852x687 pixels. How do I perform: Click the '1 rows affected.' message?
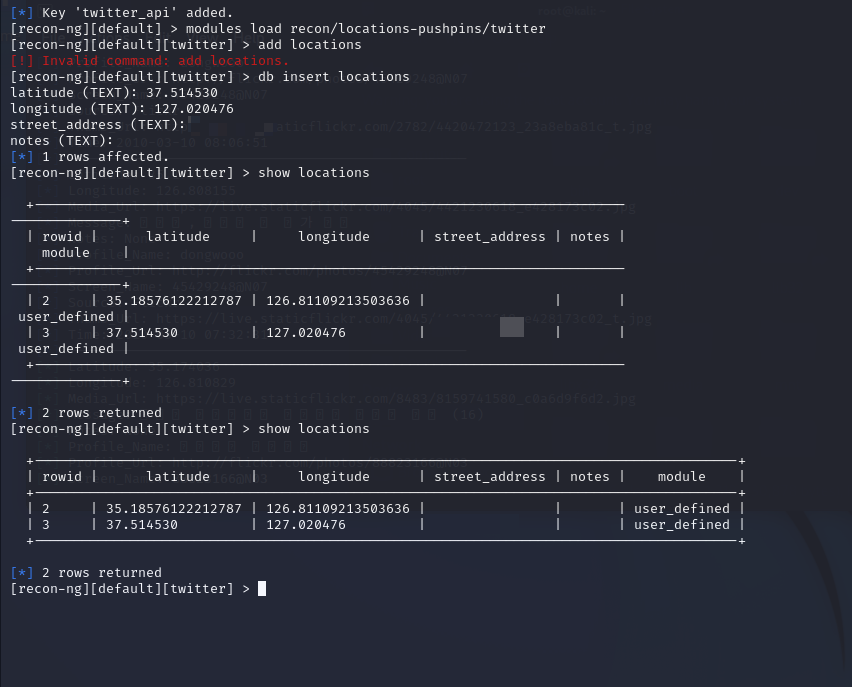(x=105, y=157)
